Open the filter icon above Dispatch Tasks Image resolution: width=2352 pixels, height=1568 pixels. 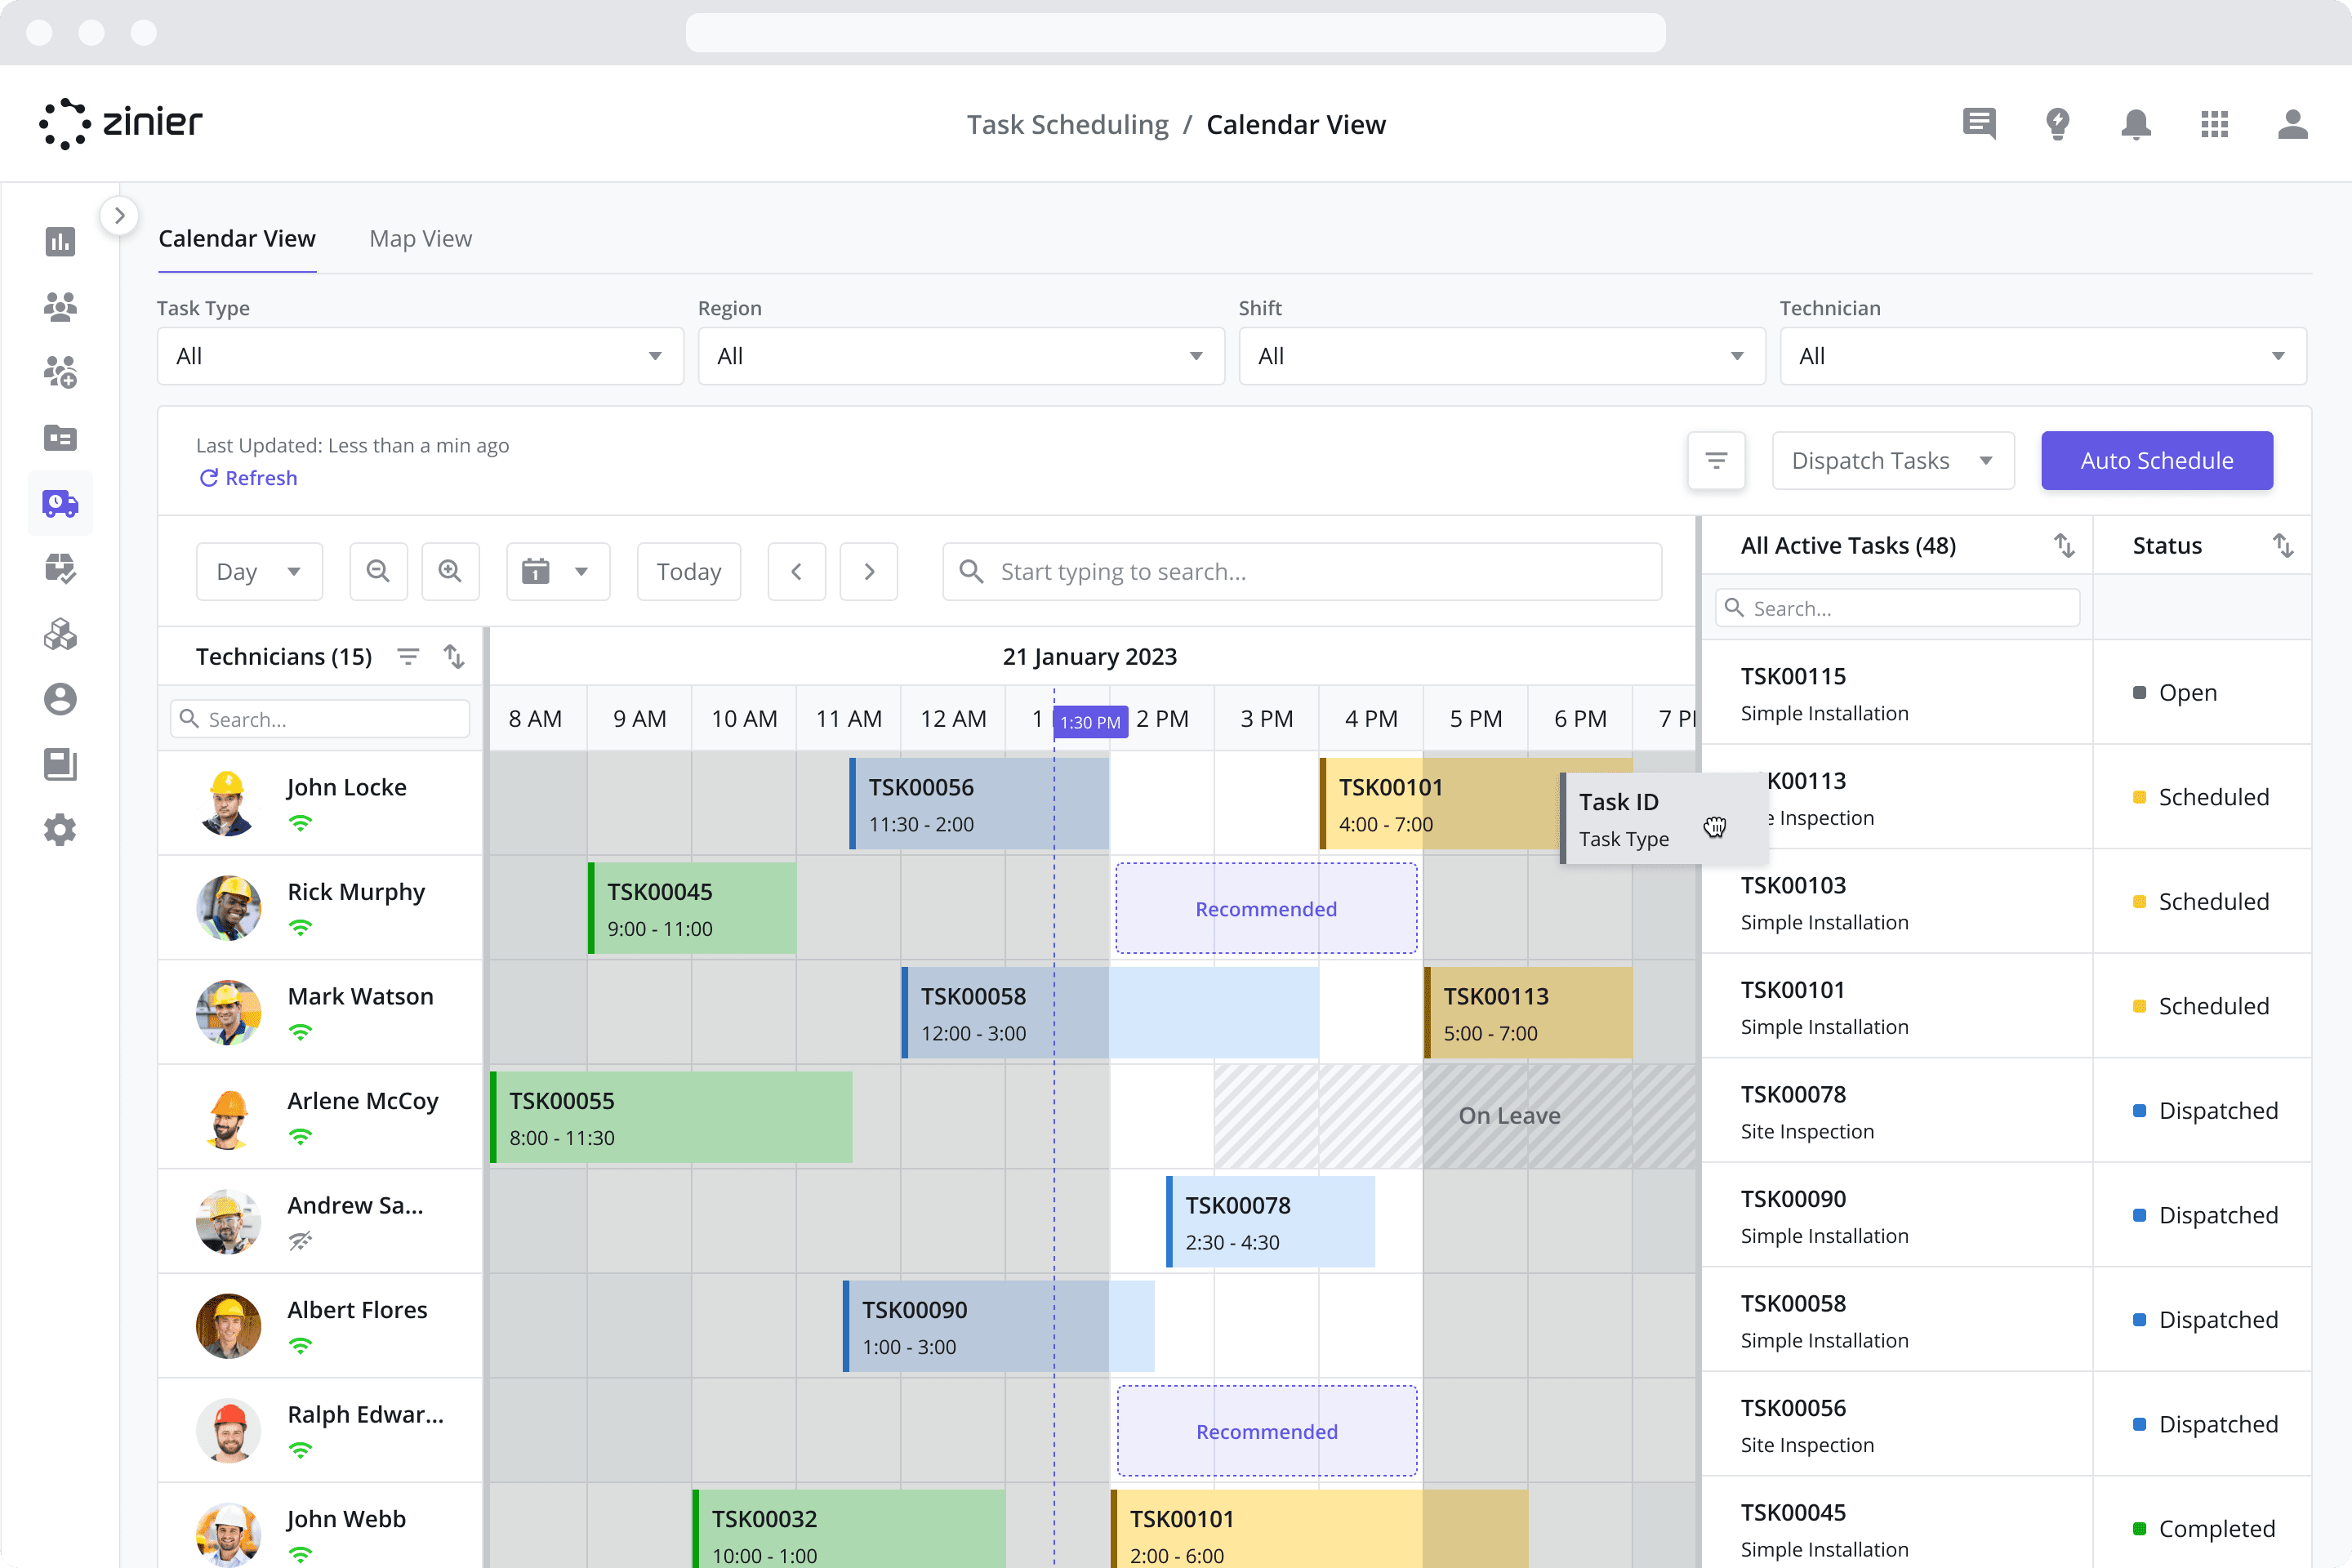coord(1716,460)
